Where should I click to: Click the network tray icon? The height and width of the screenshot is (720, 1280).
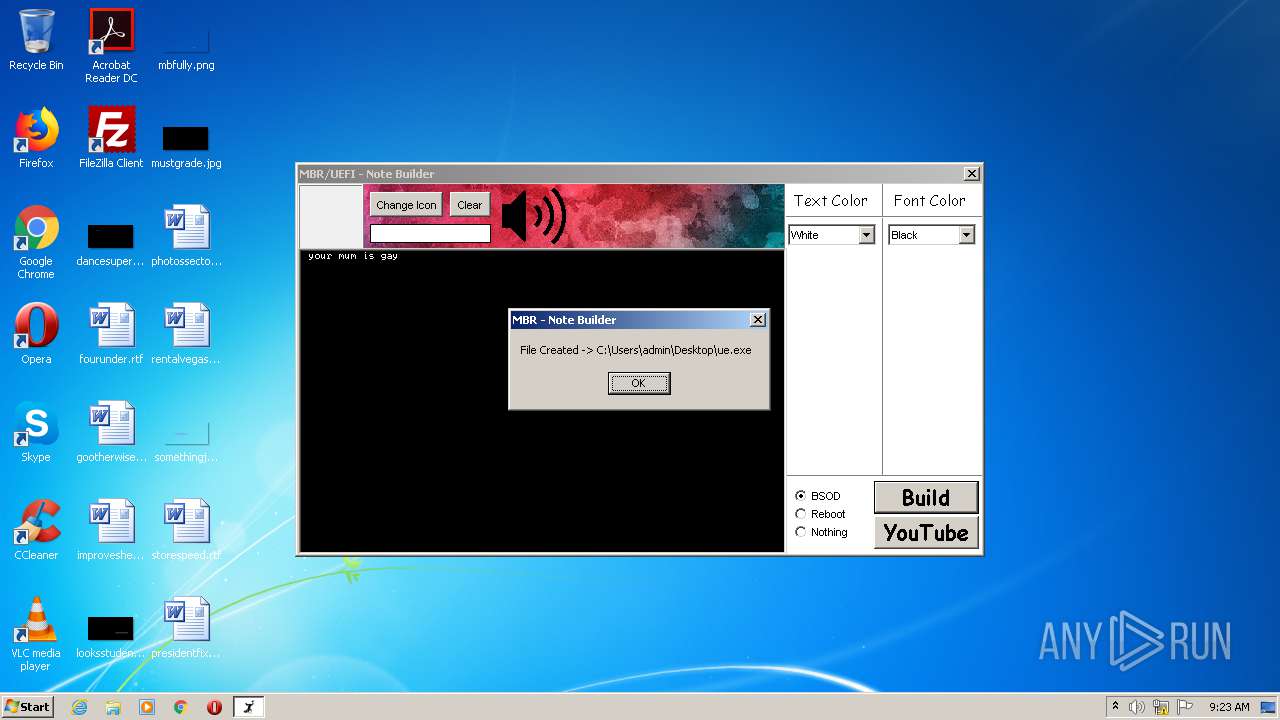coord(1161,707)
